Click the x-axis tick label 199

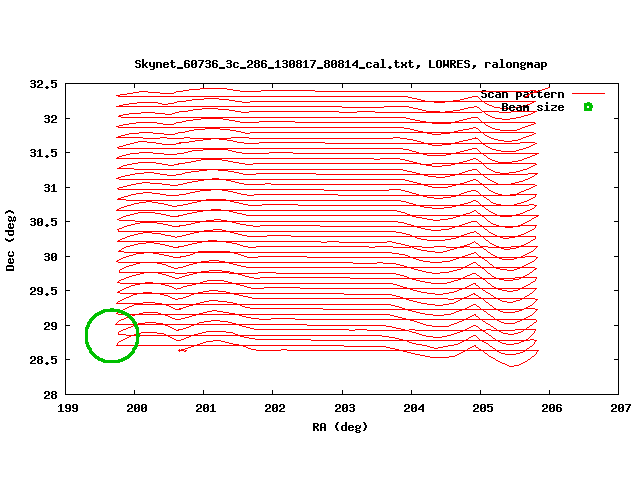point(67,408)
